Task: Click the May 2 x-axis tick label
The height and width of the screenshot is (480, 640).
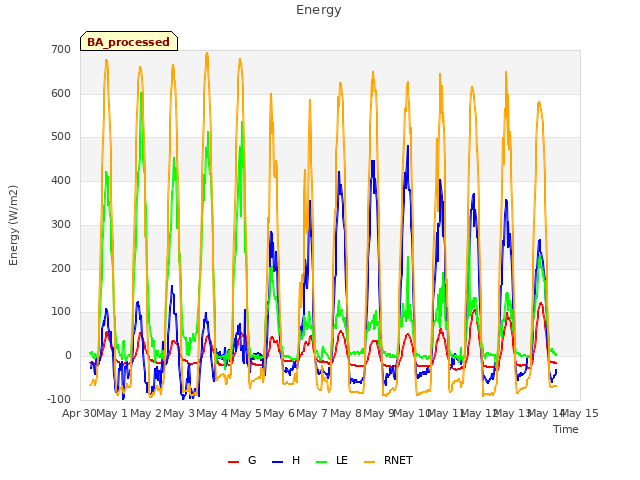Action: [x=146, y=413]
